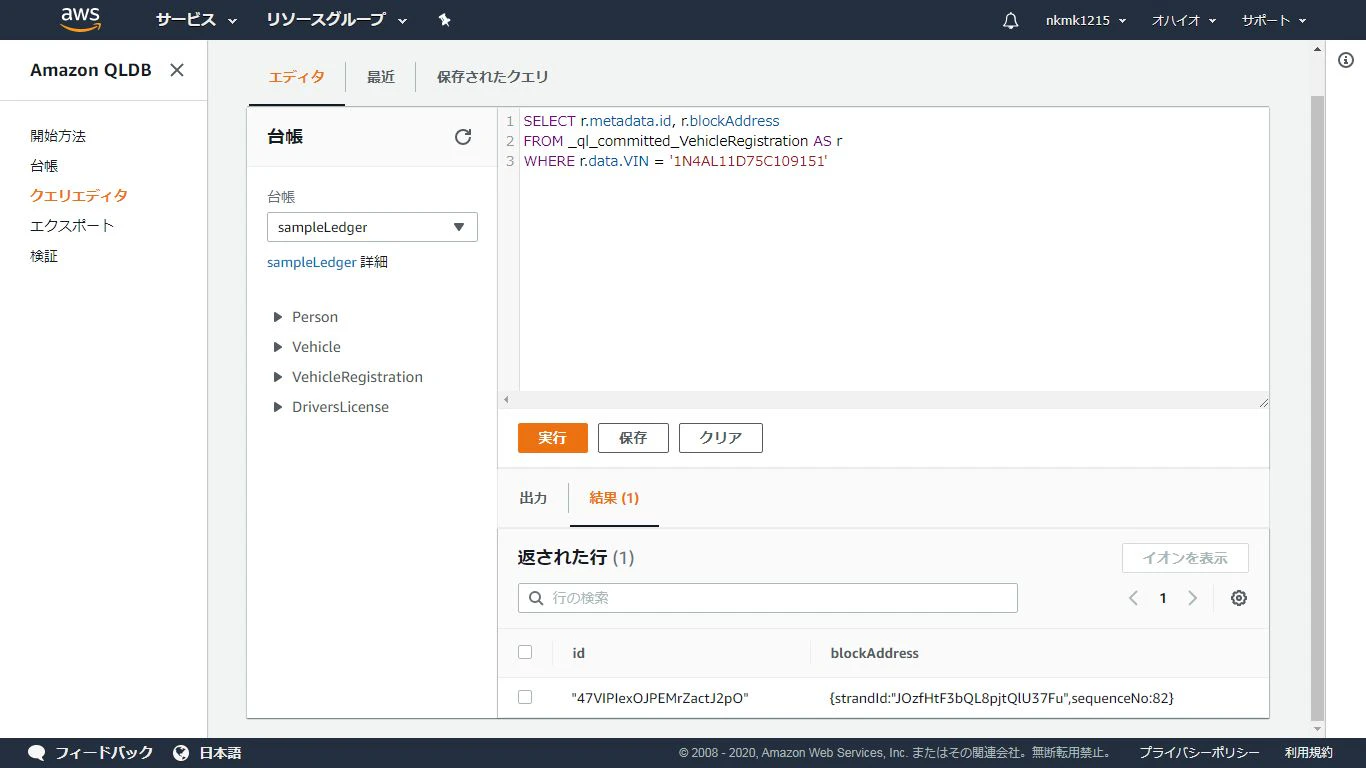The height and width of the screenshot is (768, 1366).
Task: Go to next results page
Action: [x=1192, y=598]
